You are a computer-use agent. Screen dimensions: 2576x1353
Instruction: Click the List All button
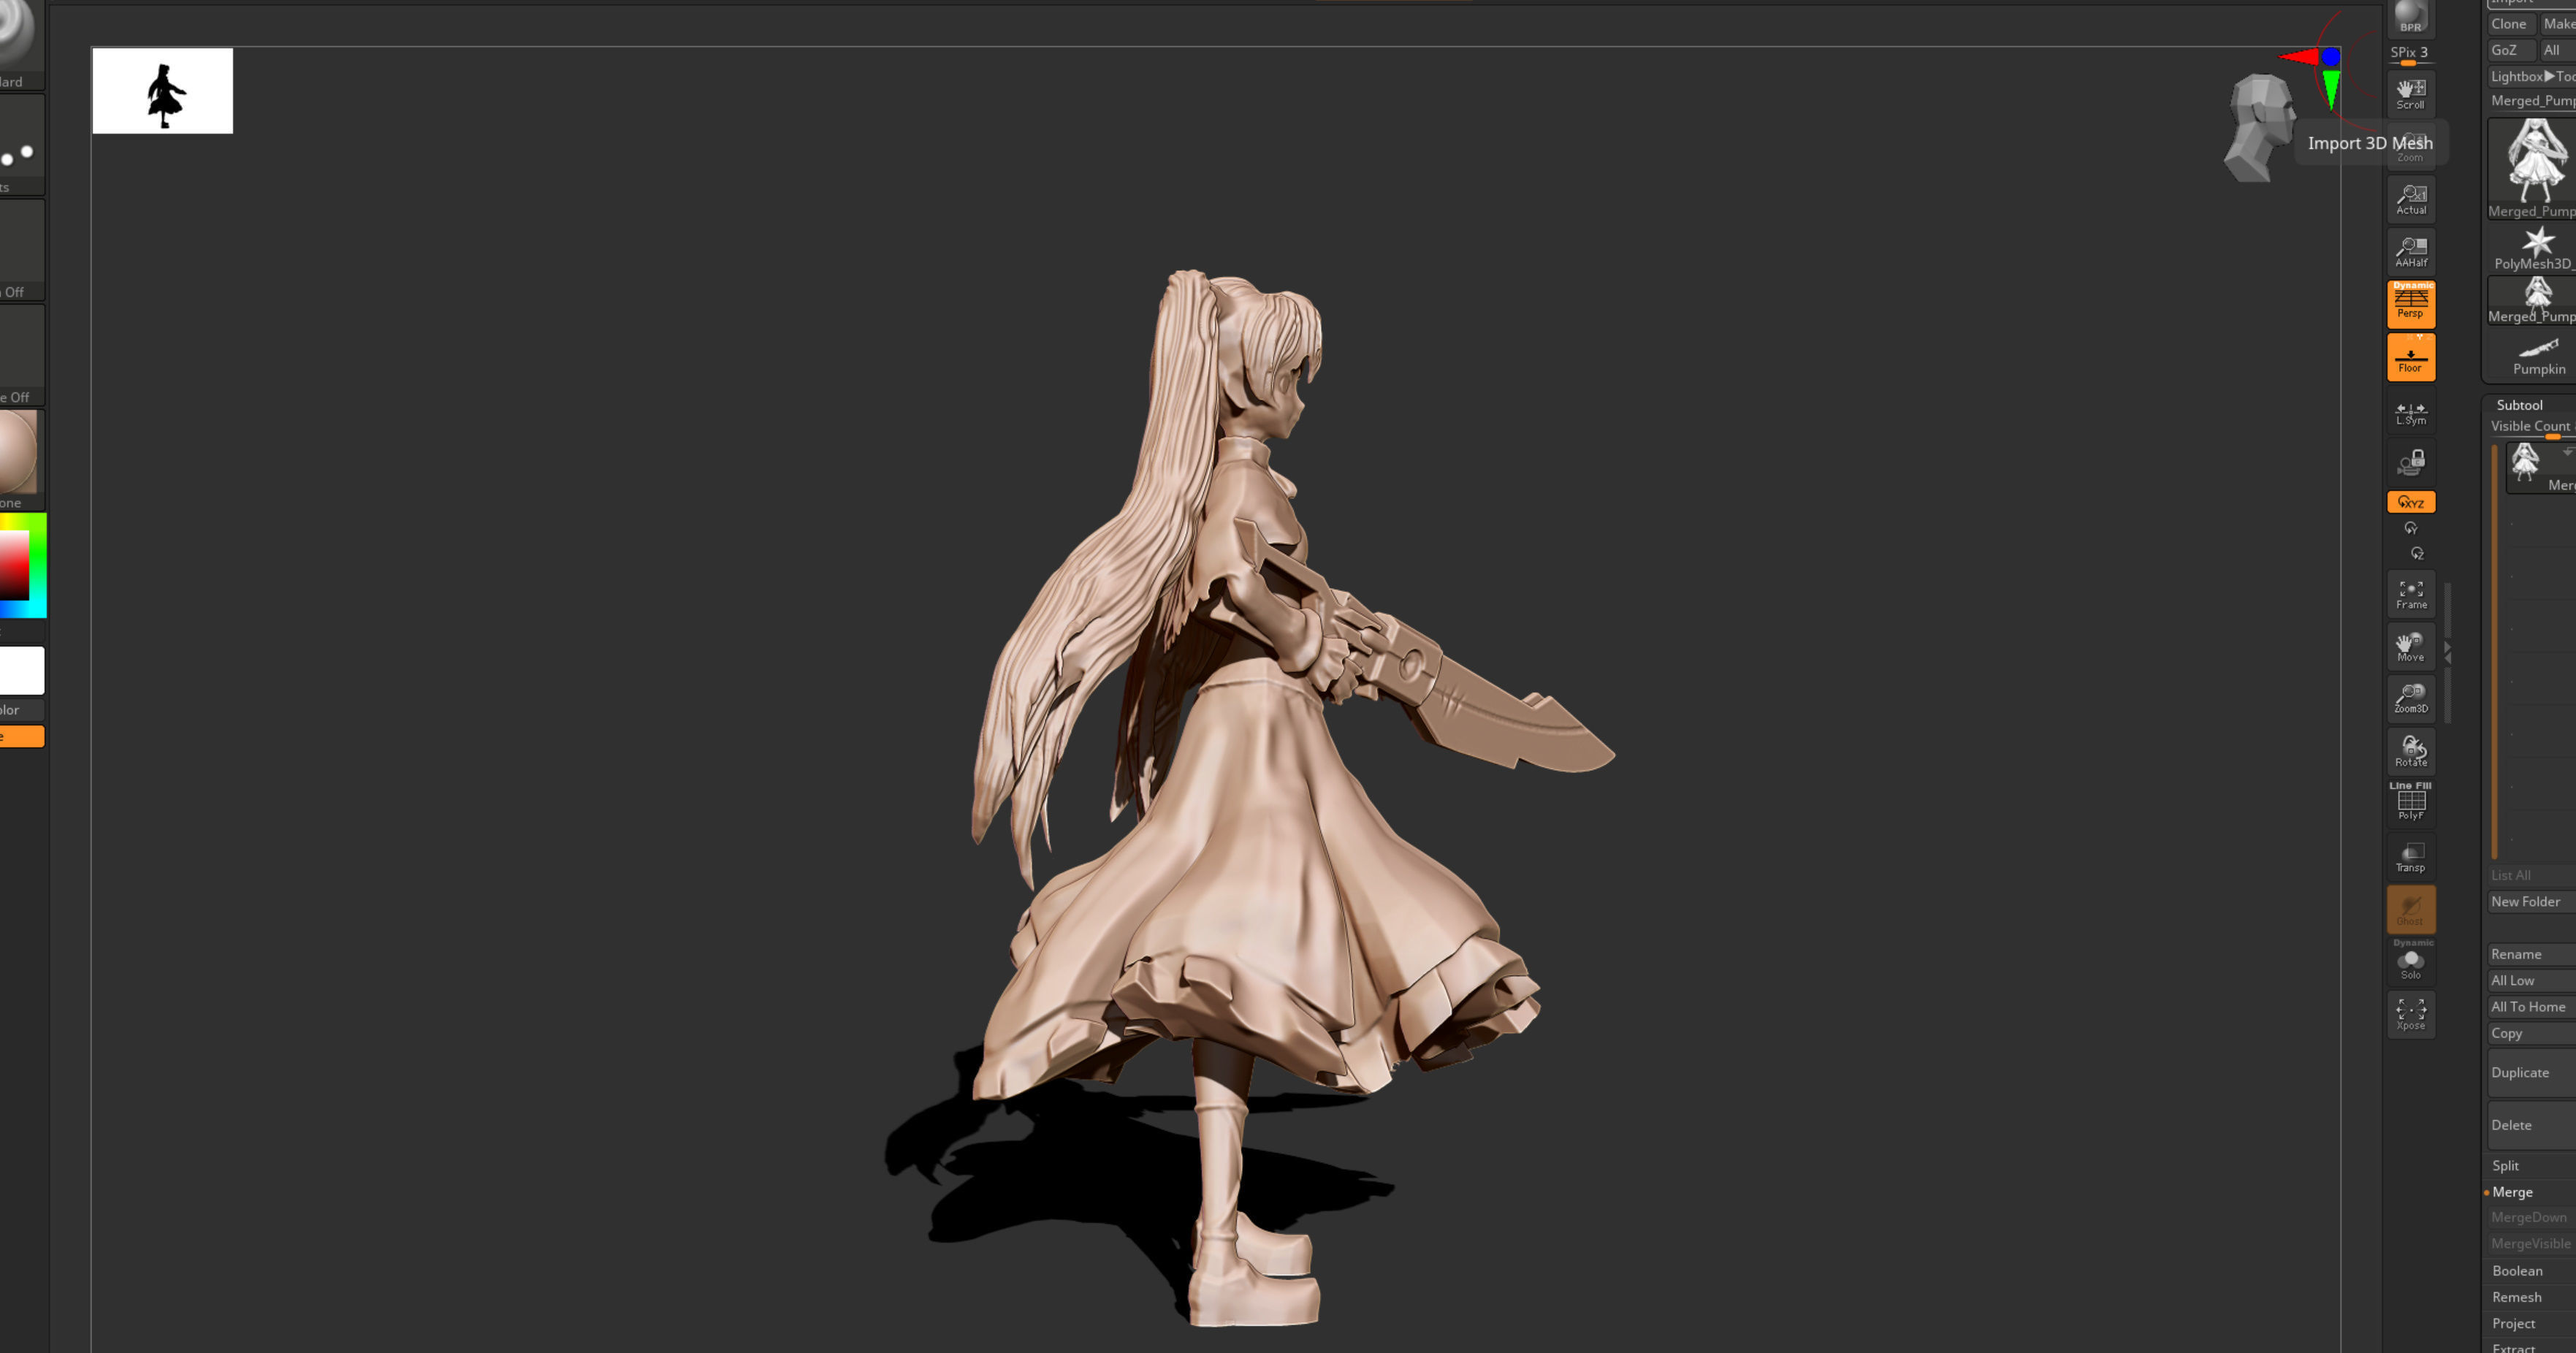(x=2531, y=875)
